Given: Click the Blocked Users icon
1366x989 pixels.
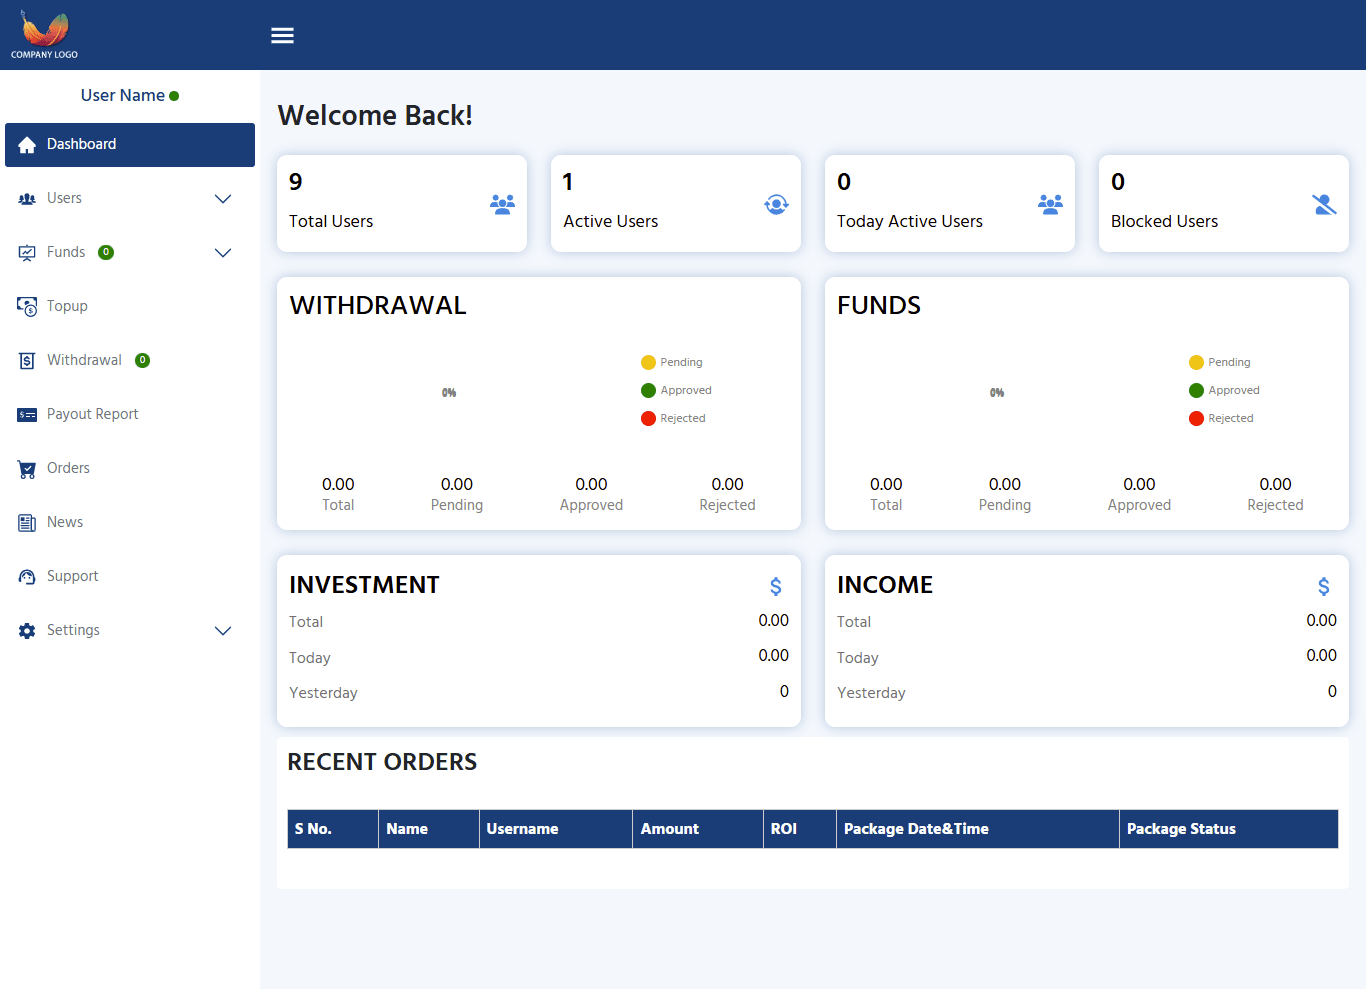Looking at the screenshot, I should coord(1324,204).
